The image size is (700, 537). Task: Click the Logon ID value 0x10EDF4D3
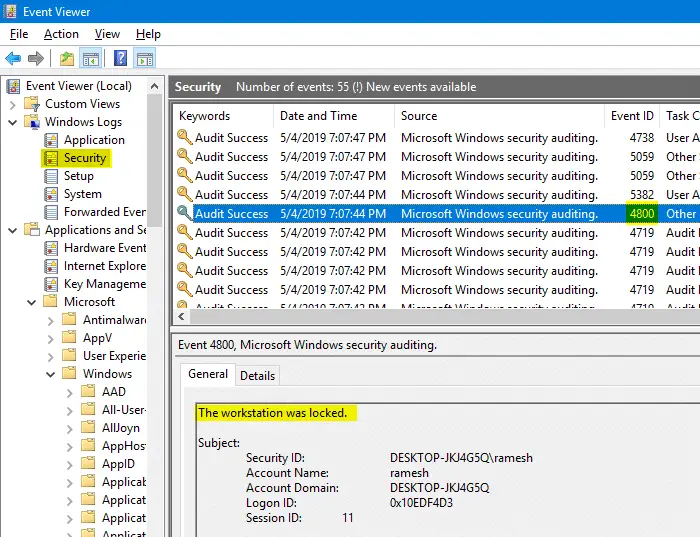(421, 503)
